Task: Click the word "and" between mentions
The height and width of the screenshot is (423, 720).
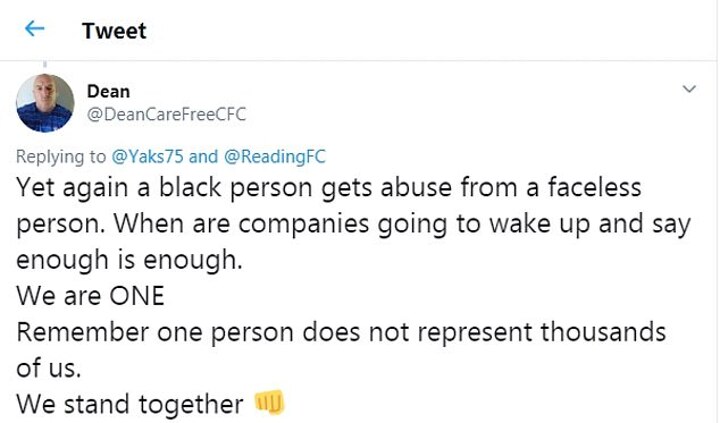Action: (x=203, y=157)
